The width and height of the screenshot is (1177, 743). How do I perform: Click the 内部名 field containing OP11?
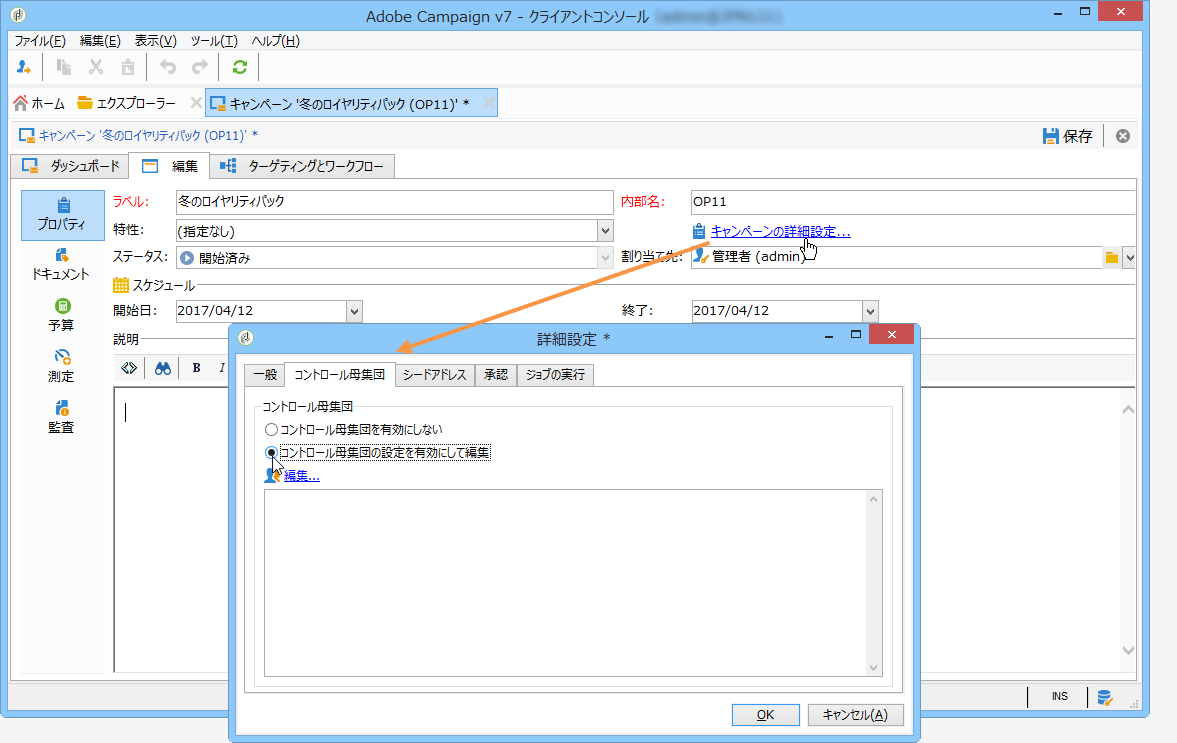click(913, 202)
